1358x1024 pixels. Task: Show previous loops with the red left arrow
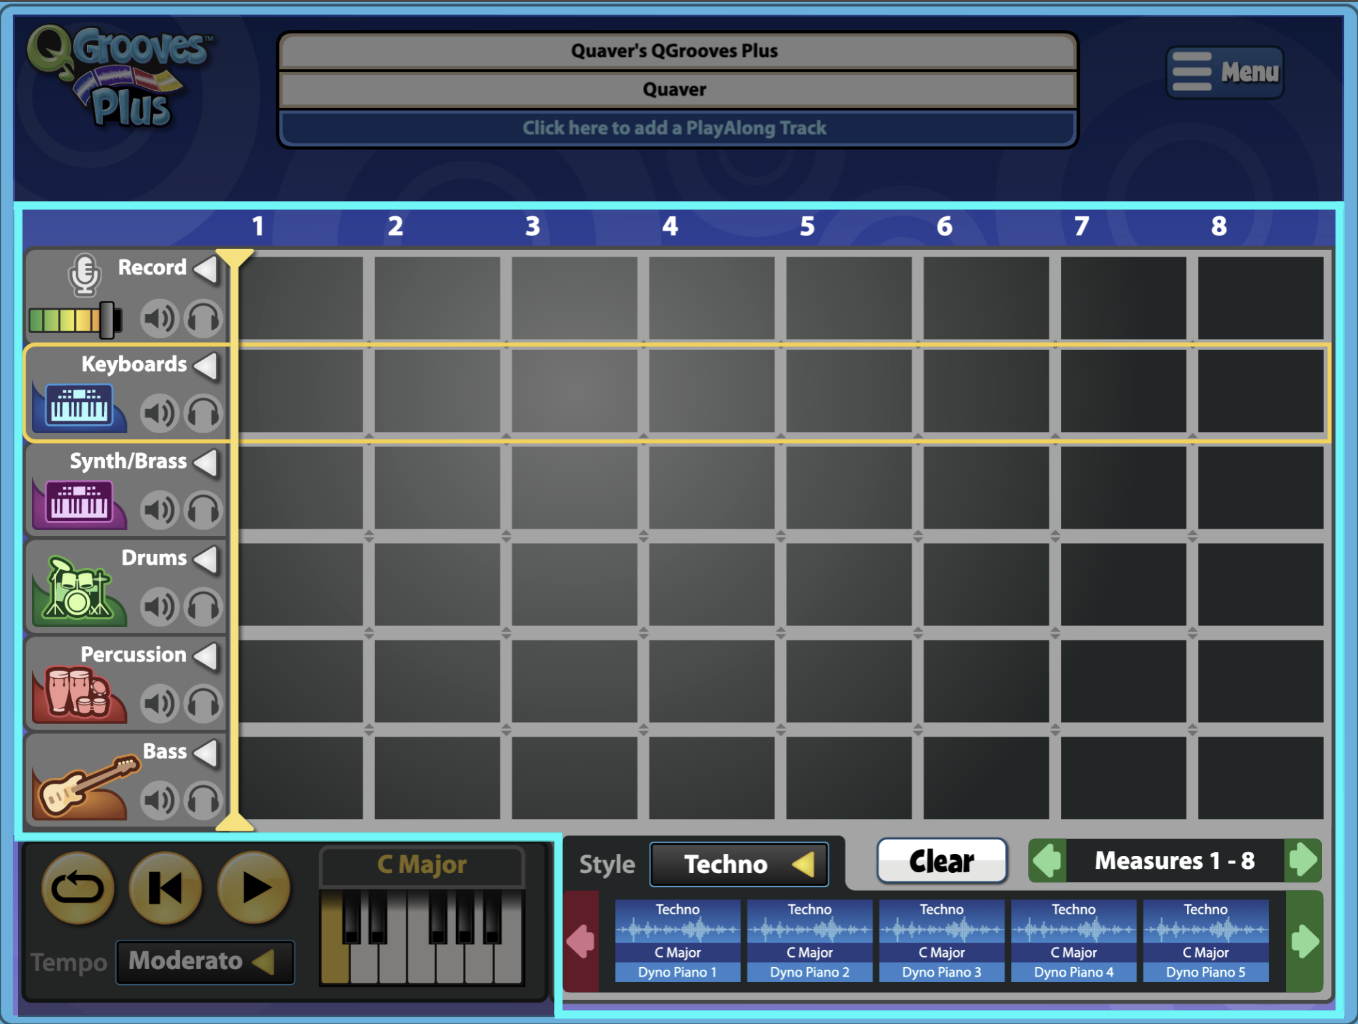581,941
